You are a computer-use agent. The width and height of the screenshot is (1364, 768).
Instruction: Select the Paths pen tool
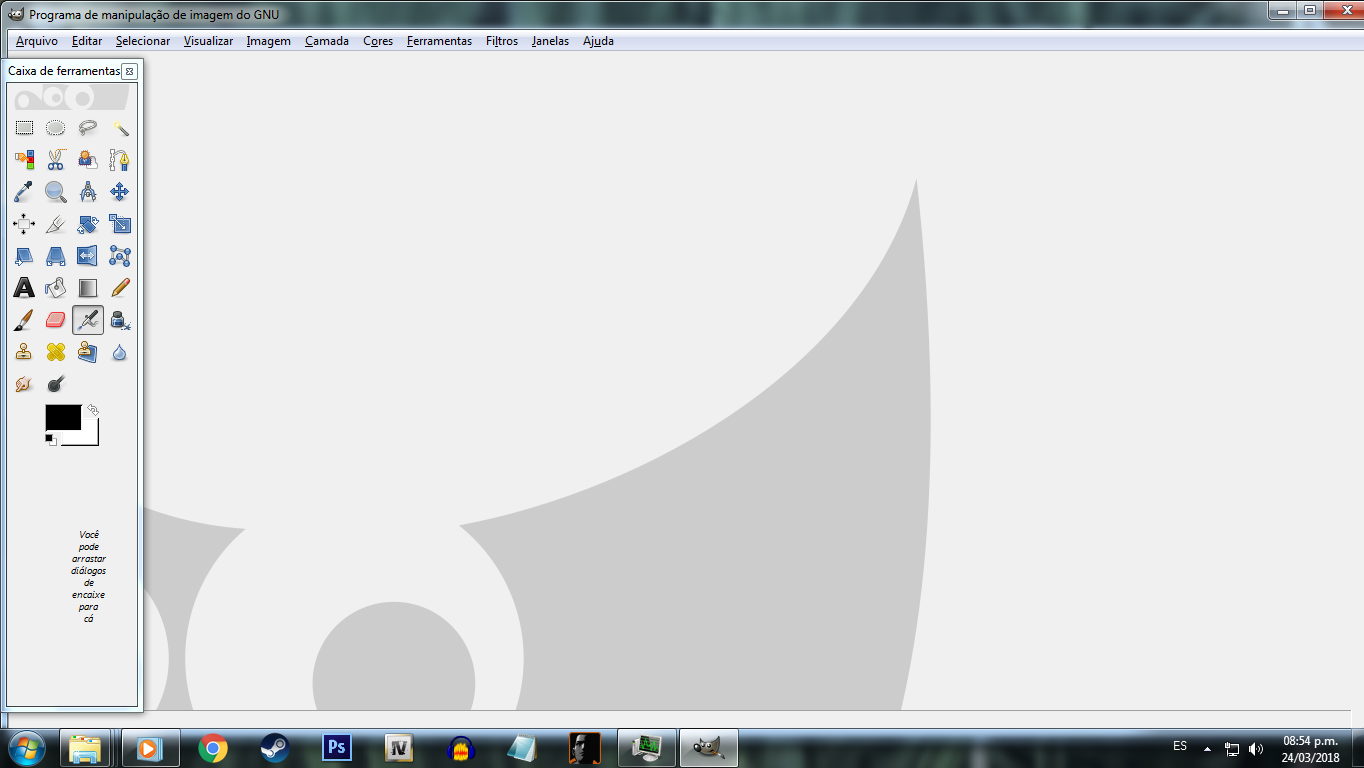120,160
